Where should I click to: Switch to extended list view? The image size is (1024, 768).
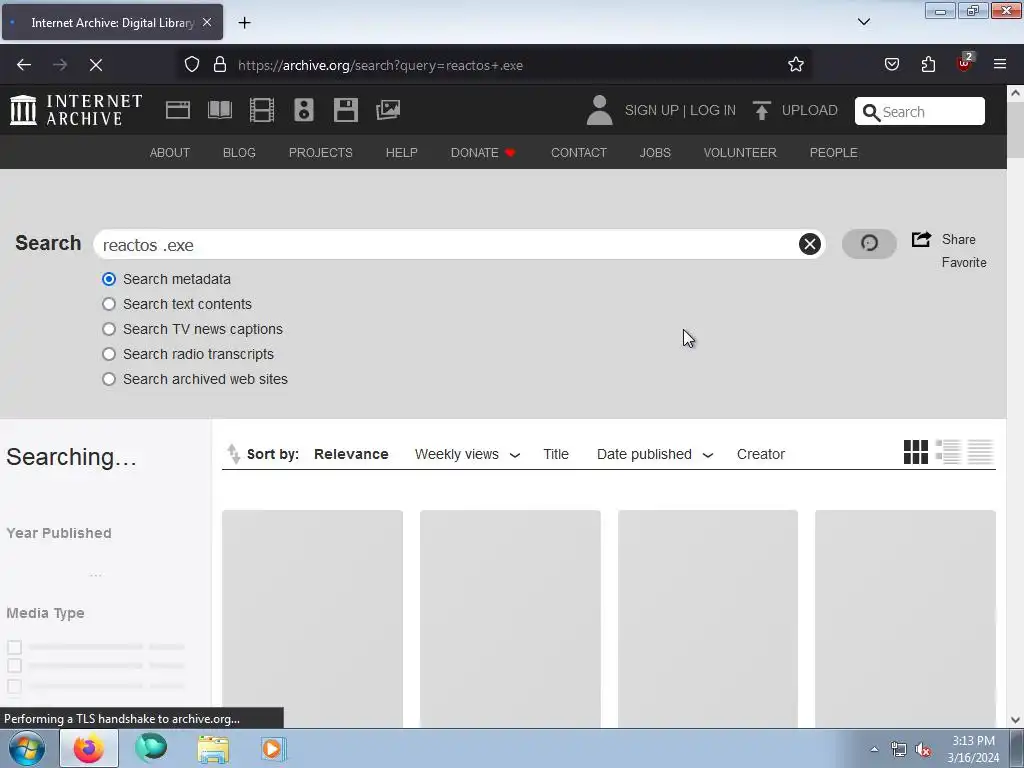[x=948, y=452]
